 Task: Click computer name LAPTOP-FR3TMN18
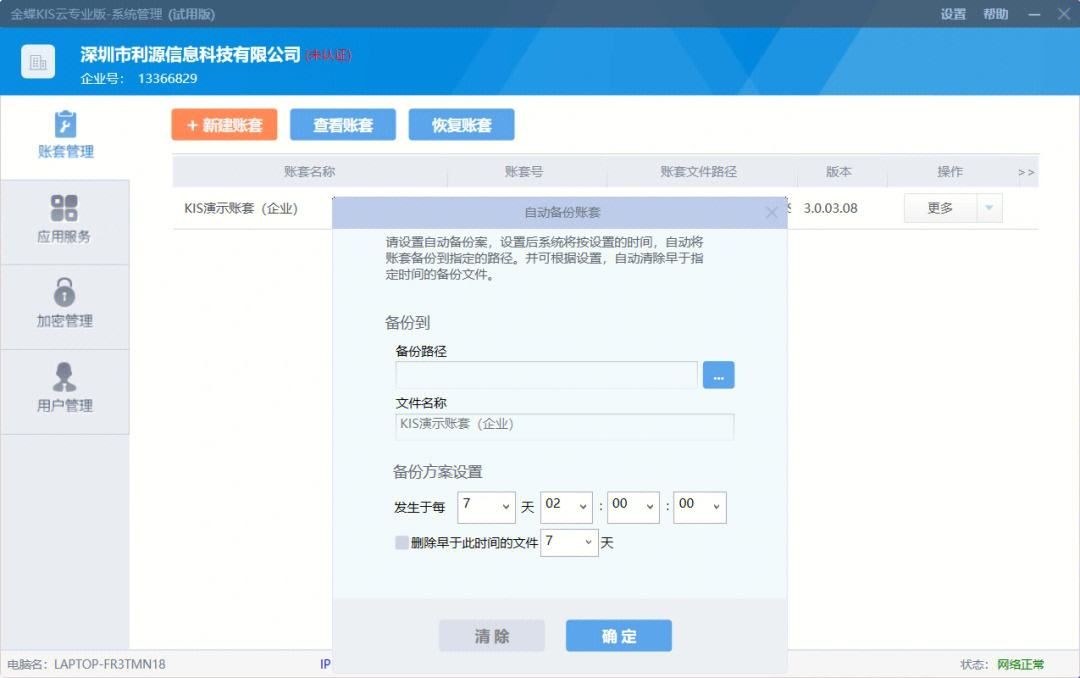110,664
